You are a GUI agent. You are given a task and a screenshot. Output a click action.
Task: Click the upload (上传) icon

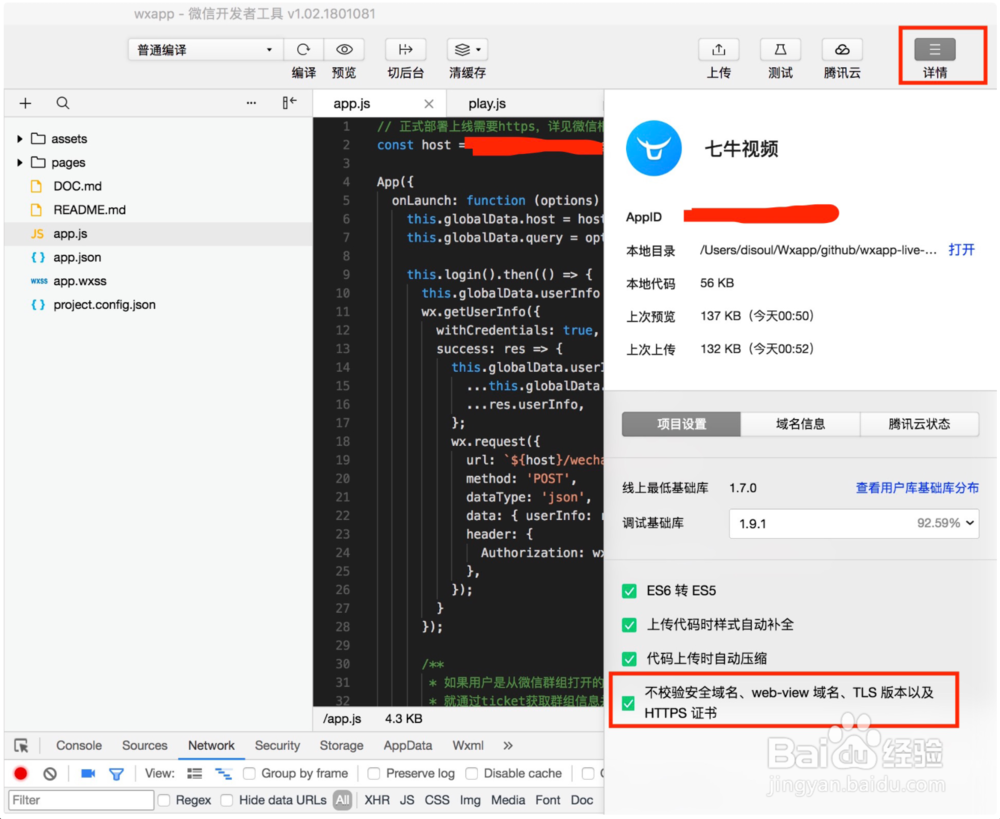719,49
